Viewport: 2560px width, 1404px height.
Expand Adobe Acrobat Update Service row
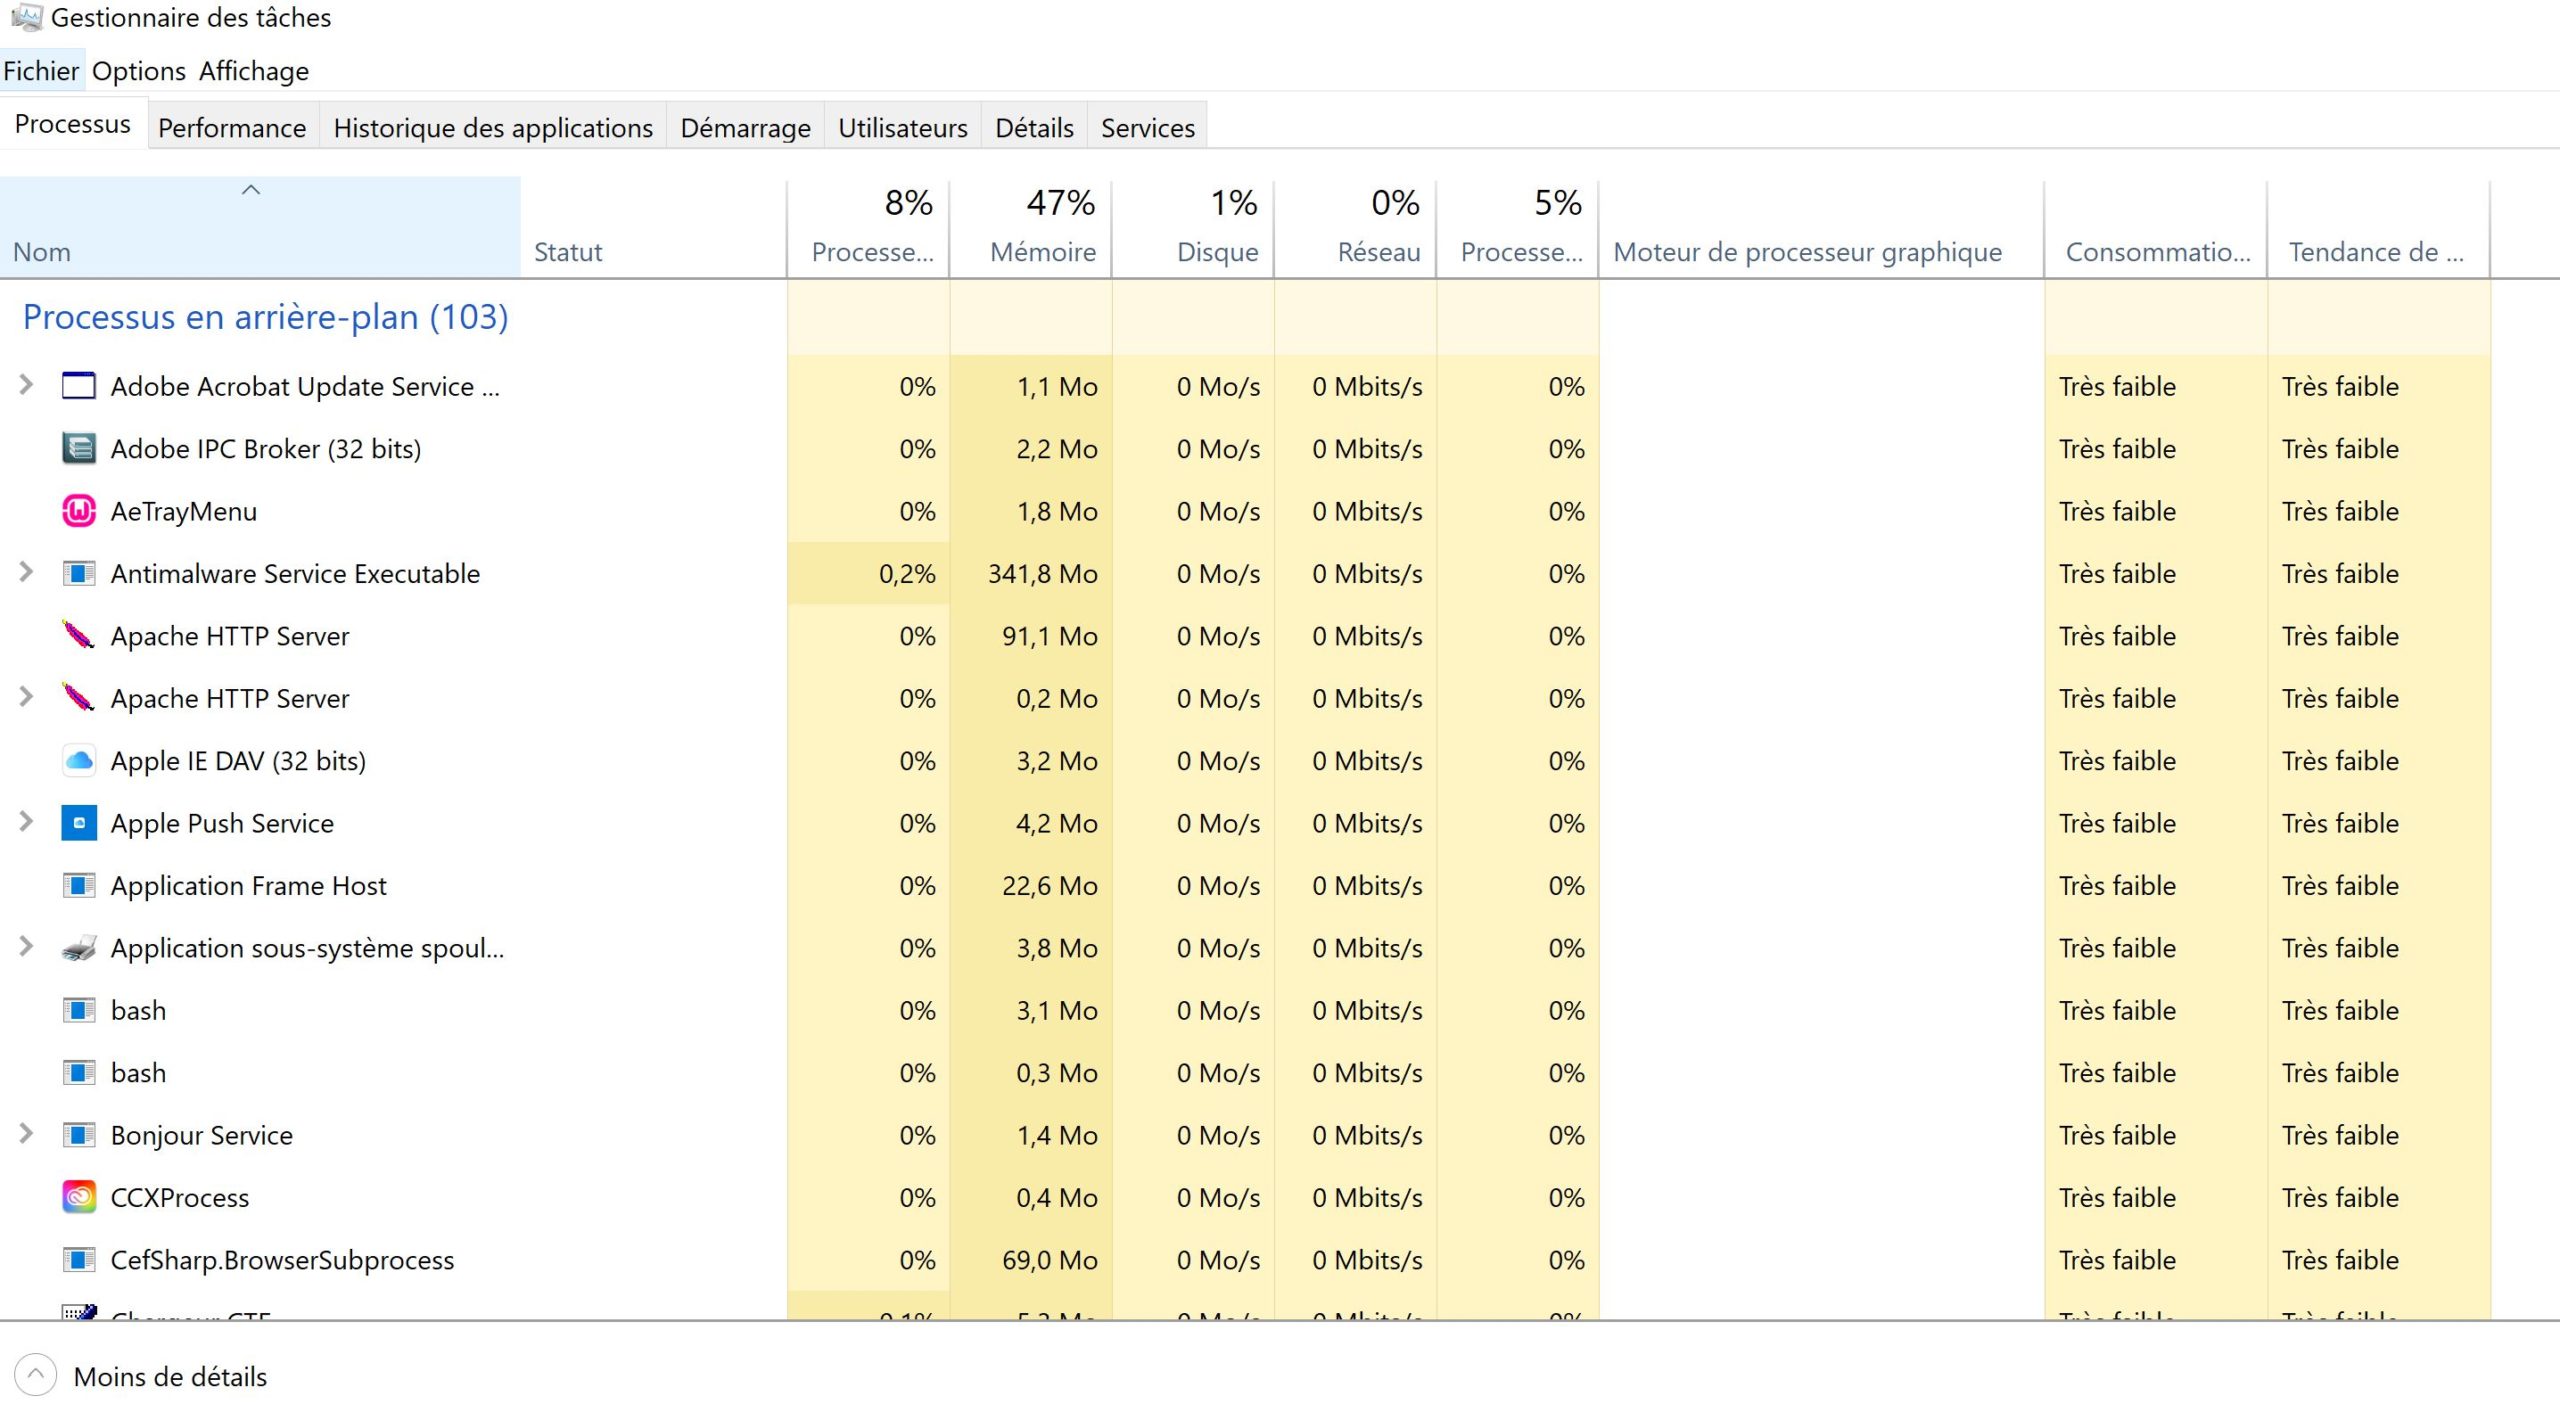26,385
